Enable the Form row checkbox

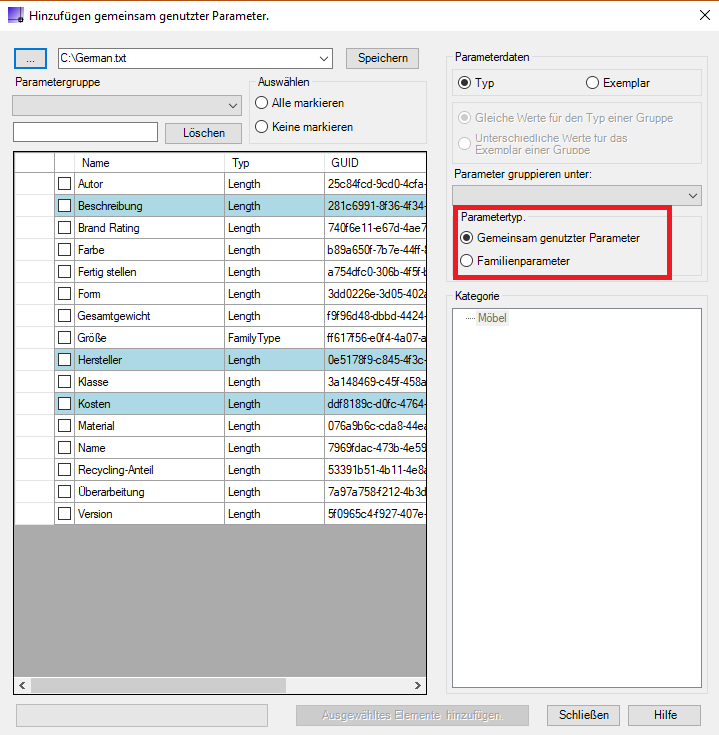coord(65,294)
